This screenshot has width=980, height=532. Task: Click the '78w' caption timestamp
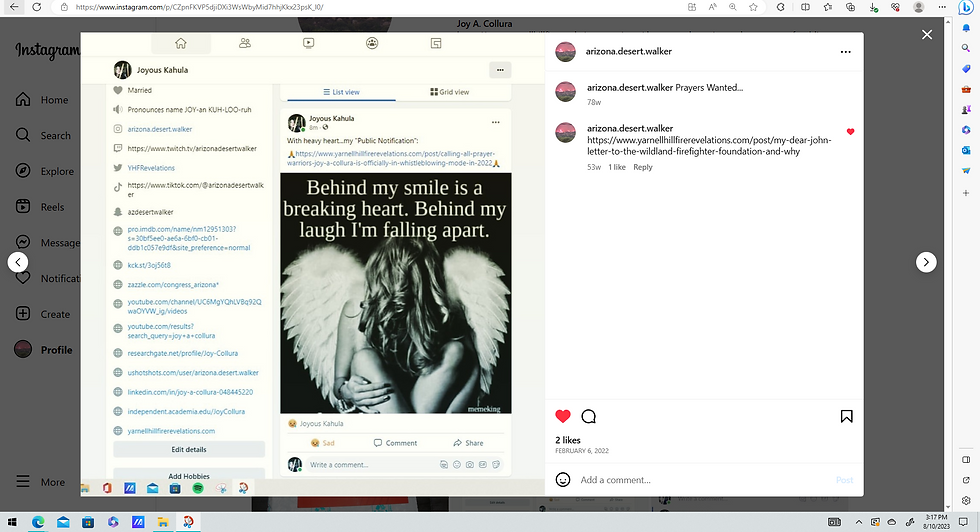coord(594,102)
